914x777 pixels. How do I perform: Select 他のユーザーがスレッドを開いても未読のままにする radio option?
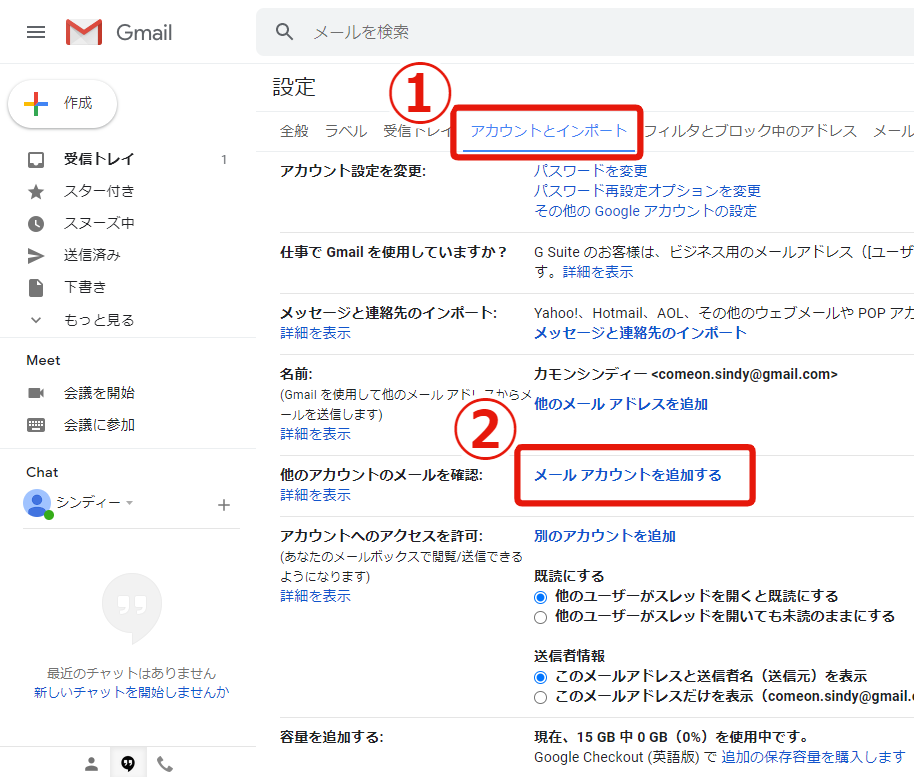541,617
